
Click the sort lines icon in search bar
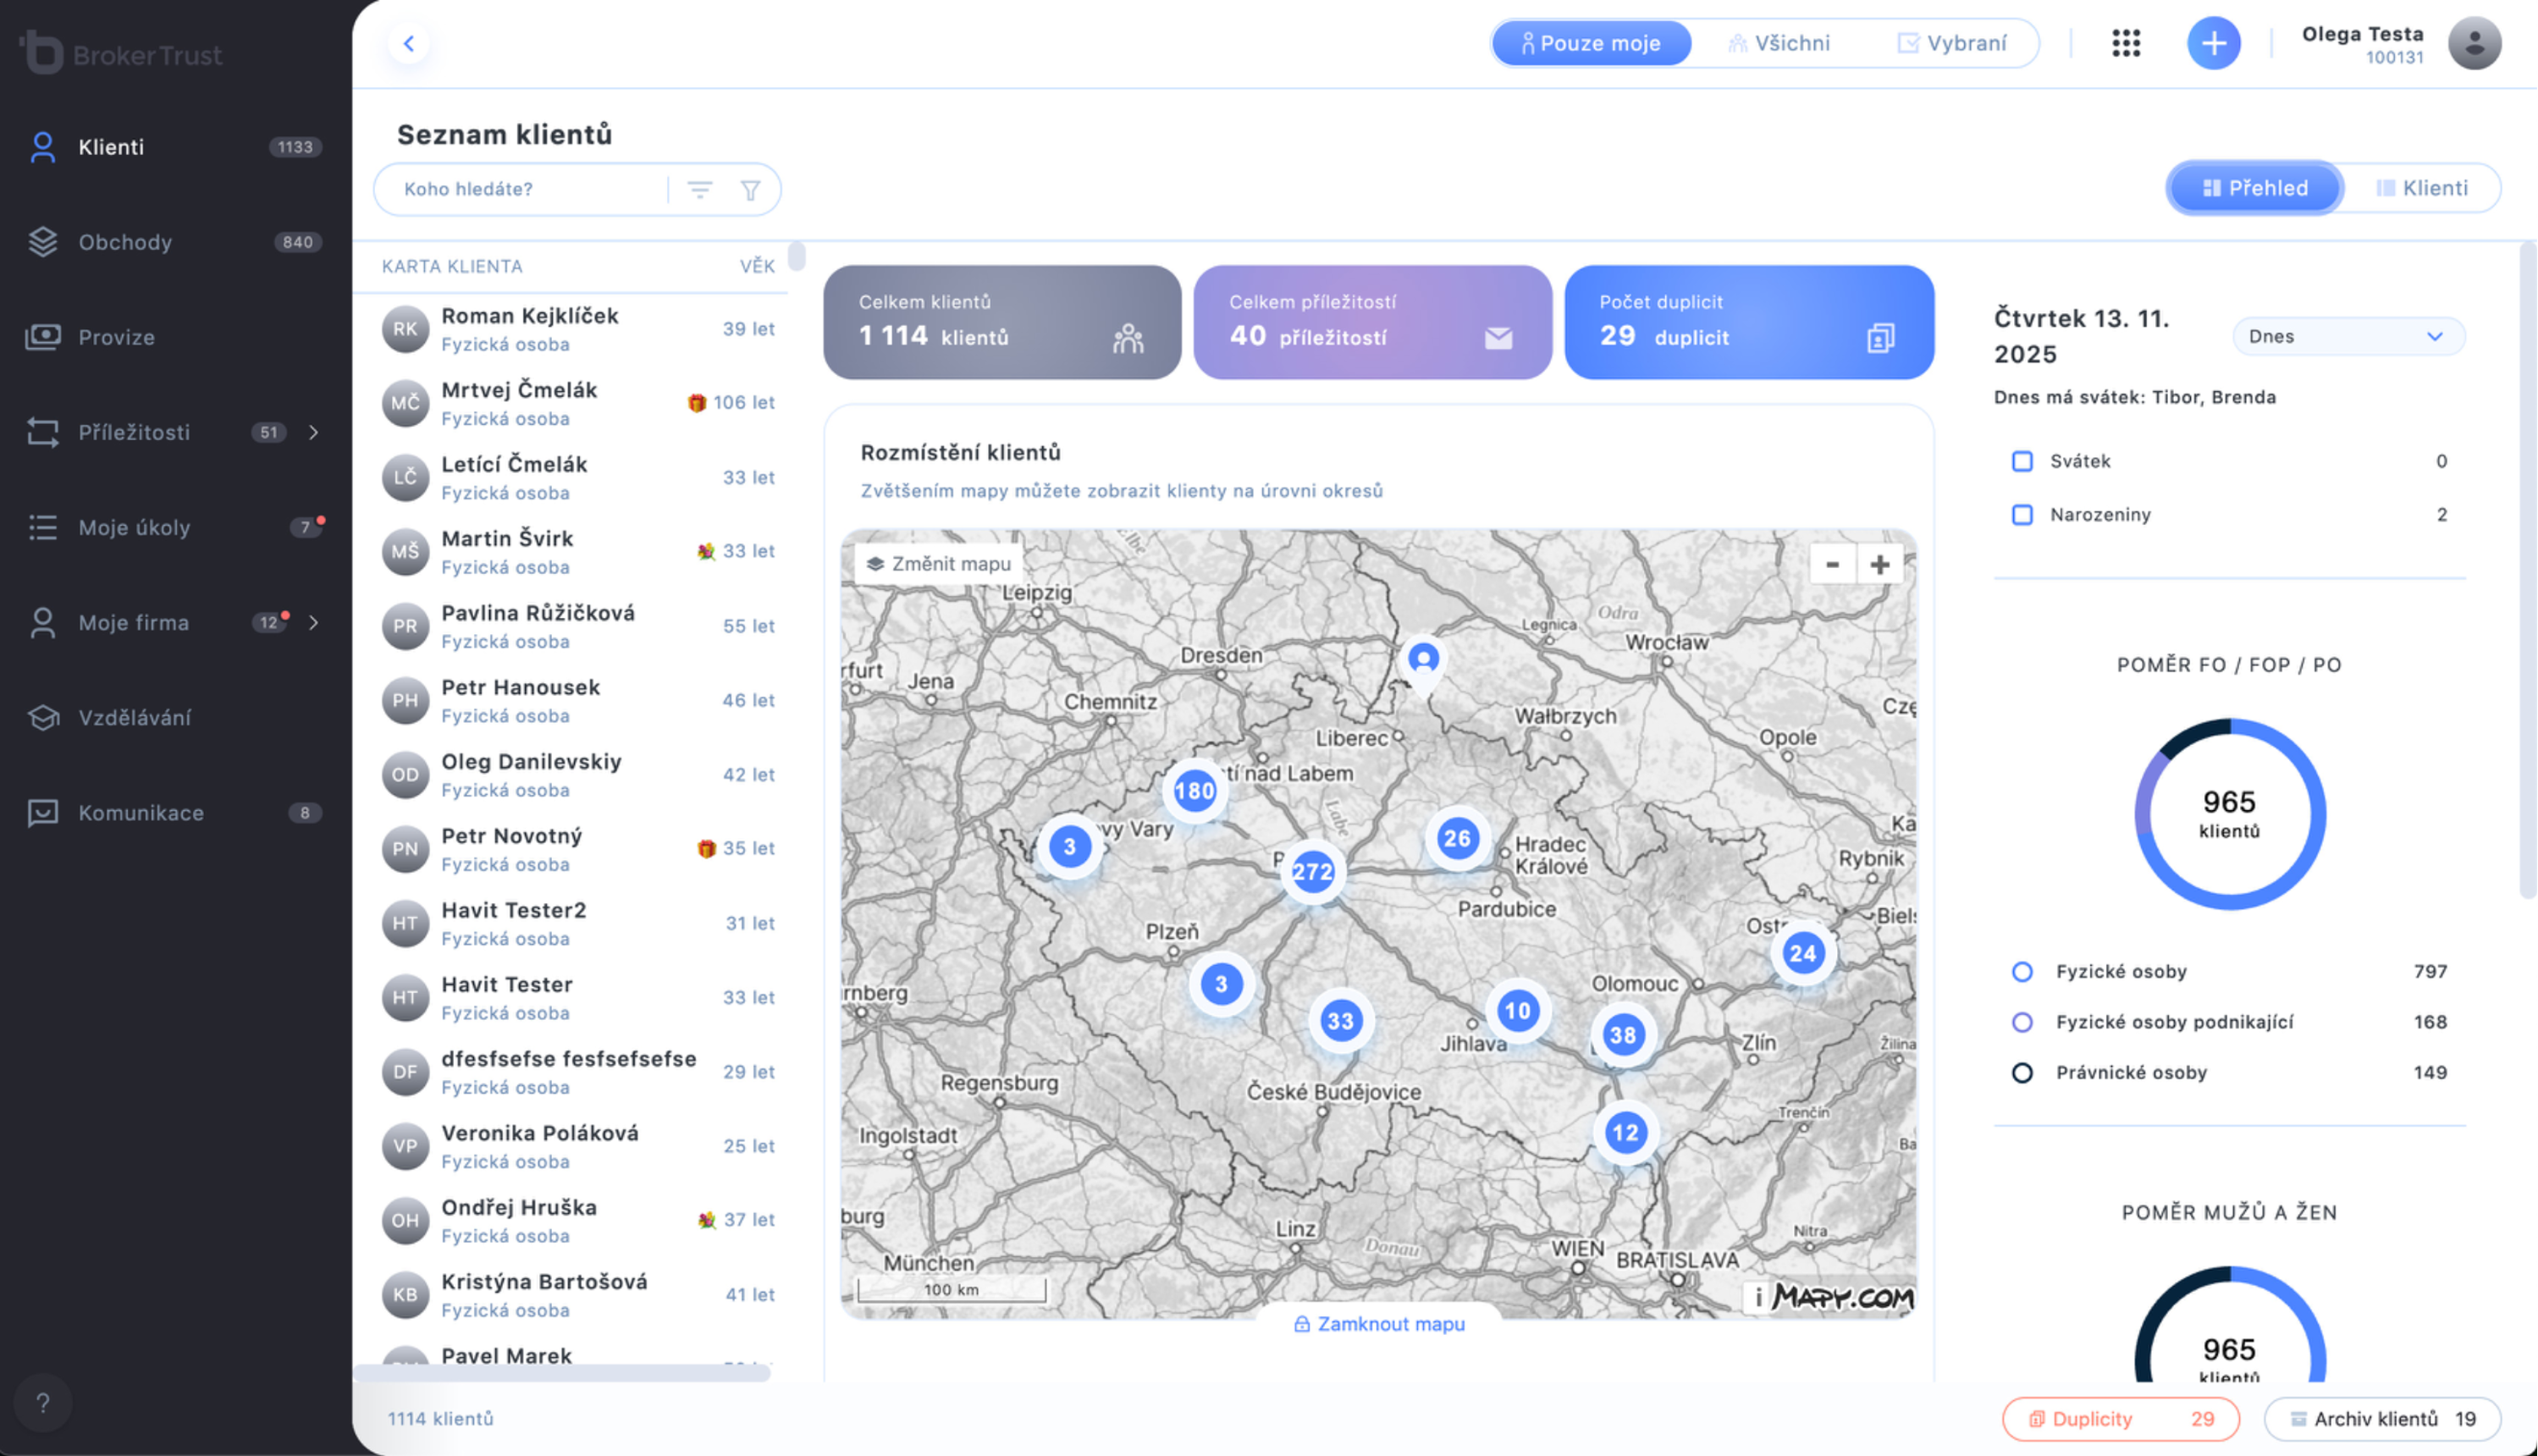[700, 189]
